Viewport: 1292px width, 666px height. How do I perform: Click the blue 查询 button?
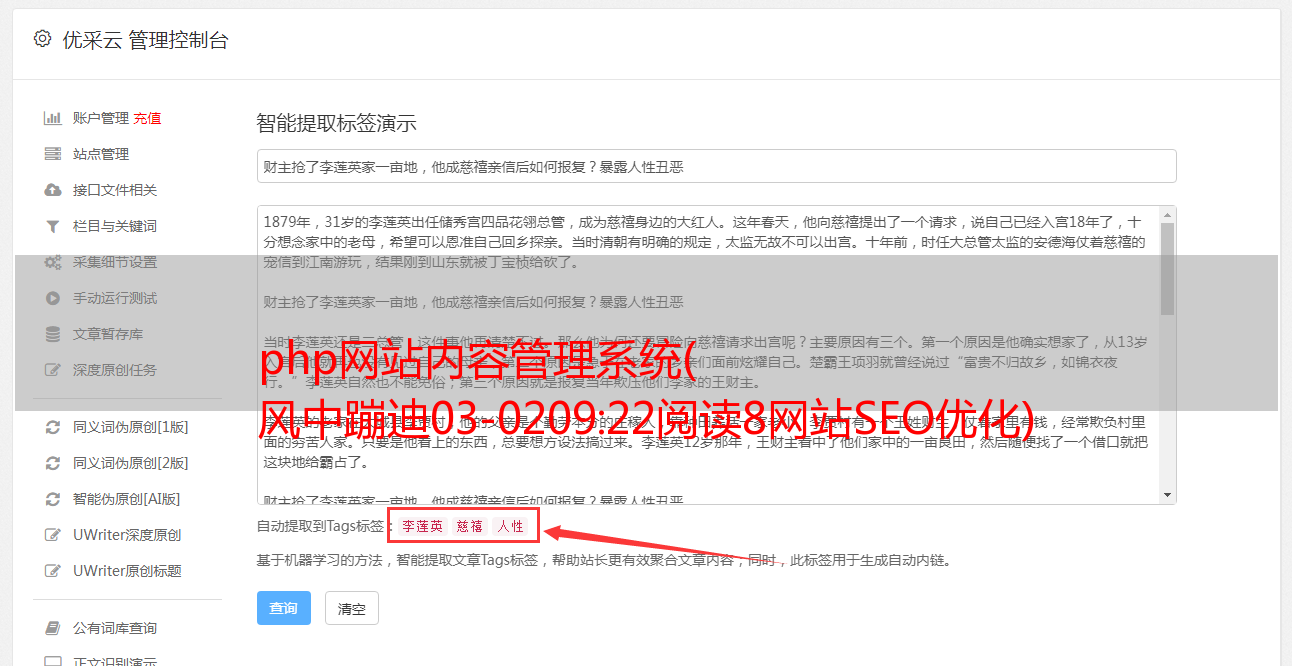pos(284,608)
